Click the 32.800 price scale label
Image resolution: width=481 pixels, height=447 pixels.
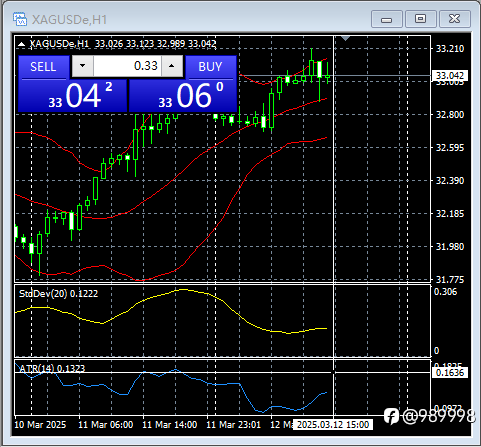pyautogui.click(x=450, y=115)
